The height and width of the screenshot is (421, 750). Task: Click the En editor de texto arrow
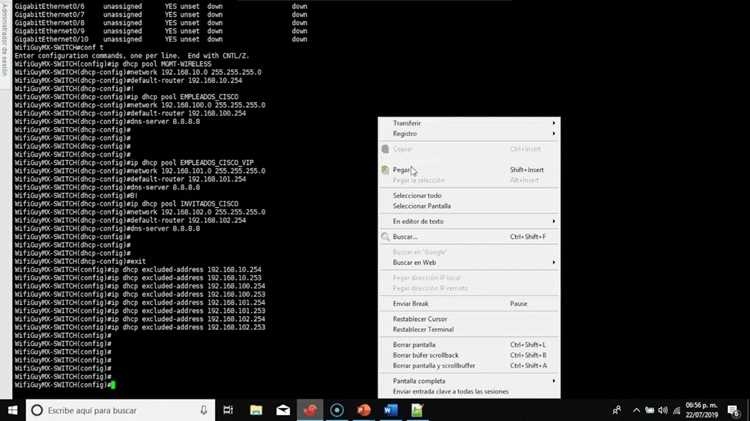pyautogui.click(x=554, y=222)
